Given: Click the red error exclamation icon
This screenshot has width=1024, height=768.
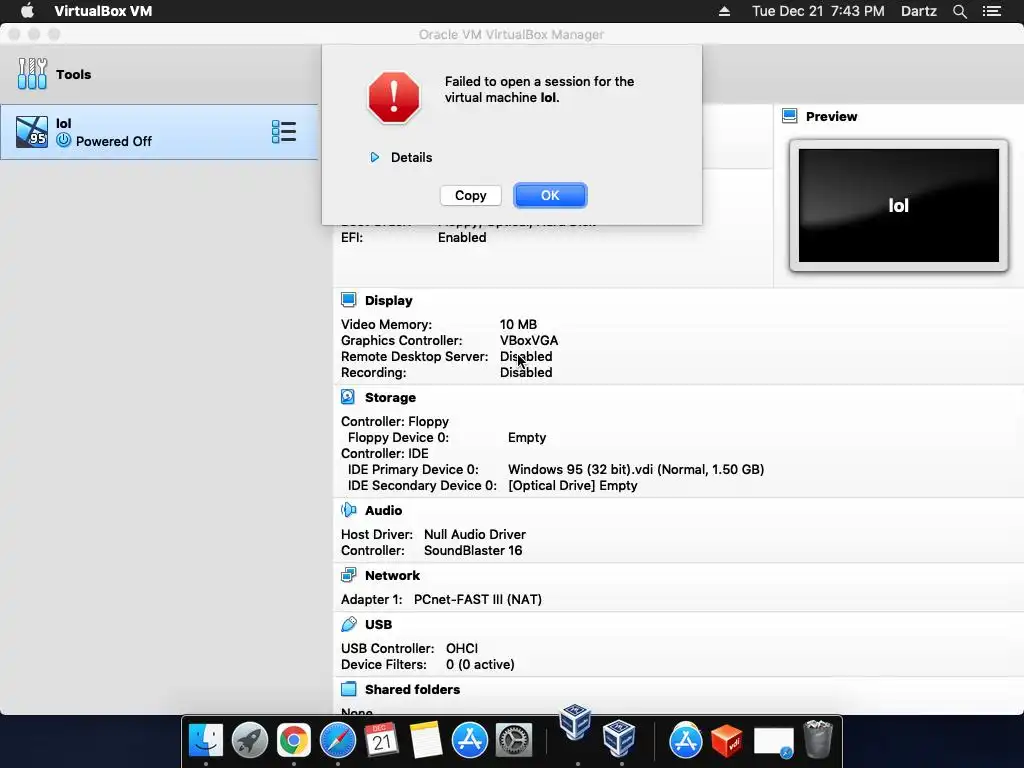Looking at the screenshot, I should [394, 97].
